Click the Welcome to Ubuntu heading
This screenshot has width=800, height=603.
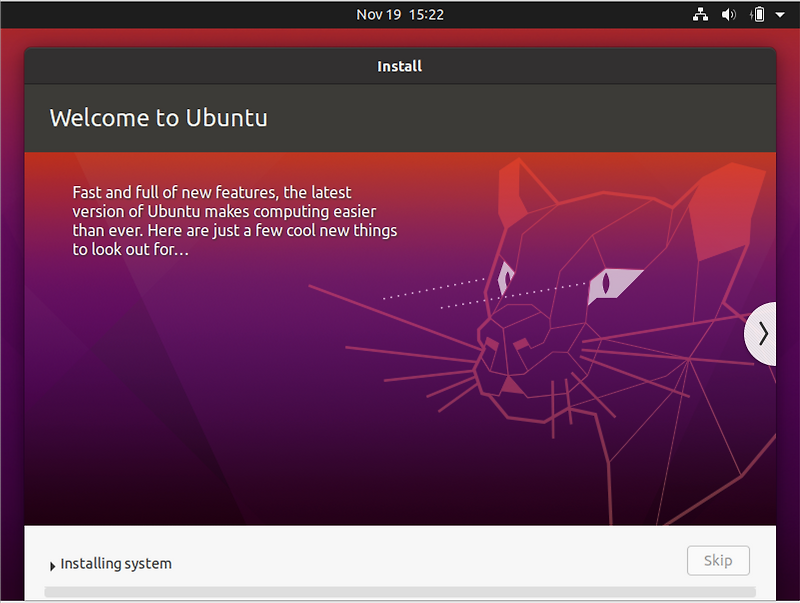158,118
